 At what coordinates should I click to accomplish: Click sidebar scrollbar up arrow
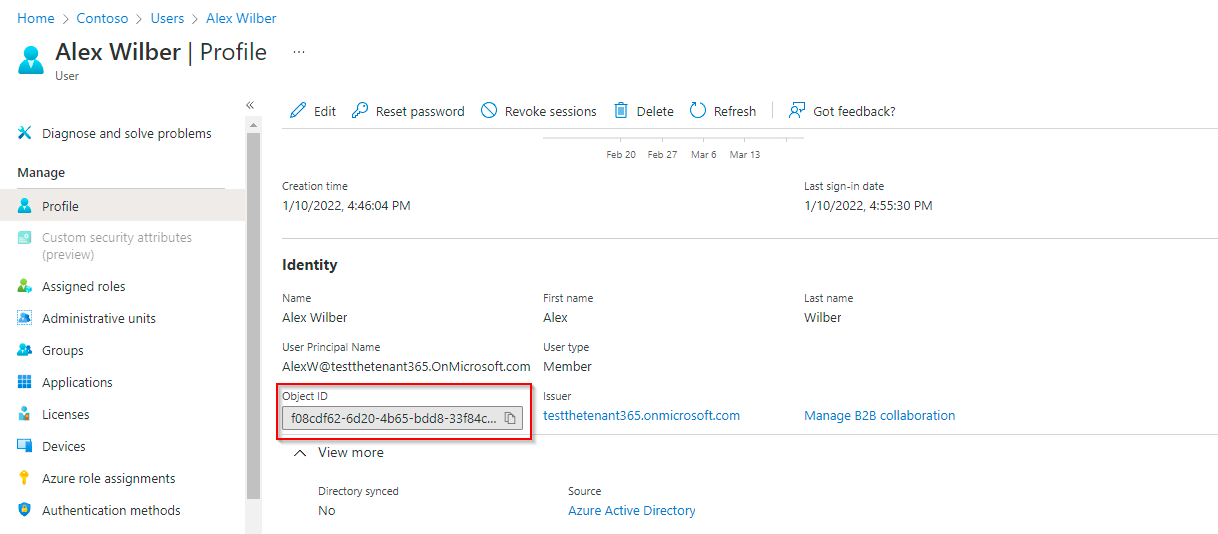point(253,124)
